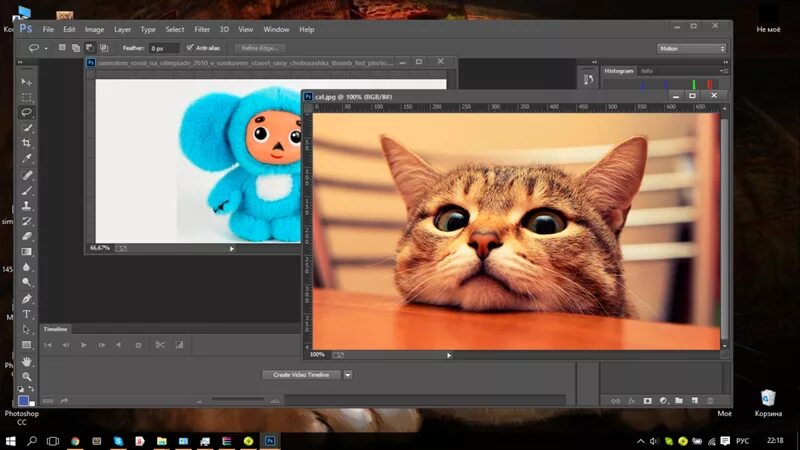Viewport: 800px width, 450px height.
Task: Open the History panel icon
Action: (588, 80)
